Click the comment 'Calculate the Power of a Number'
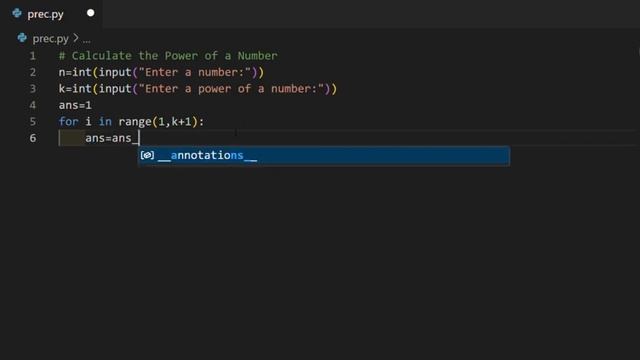The height and width of the screenshot is (360, 640). pos(168,56)
